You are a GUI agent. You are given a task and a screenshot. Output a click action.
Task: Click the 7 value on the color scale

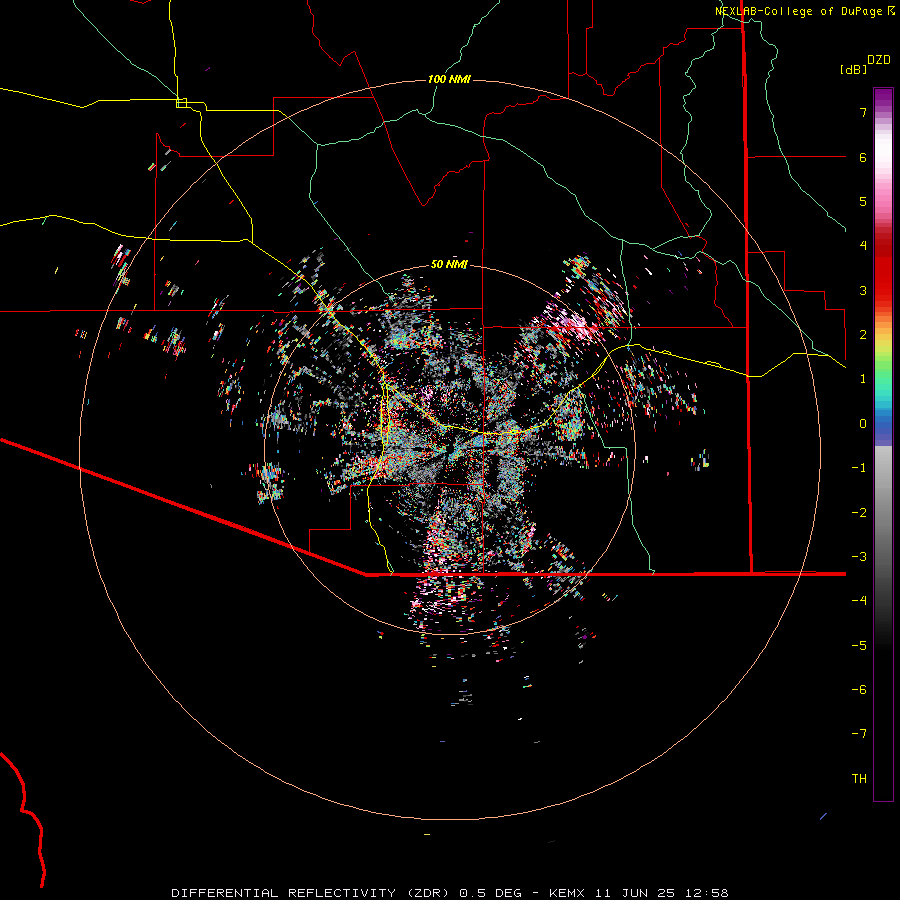click(863, 112)
